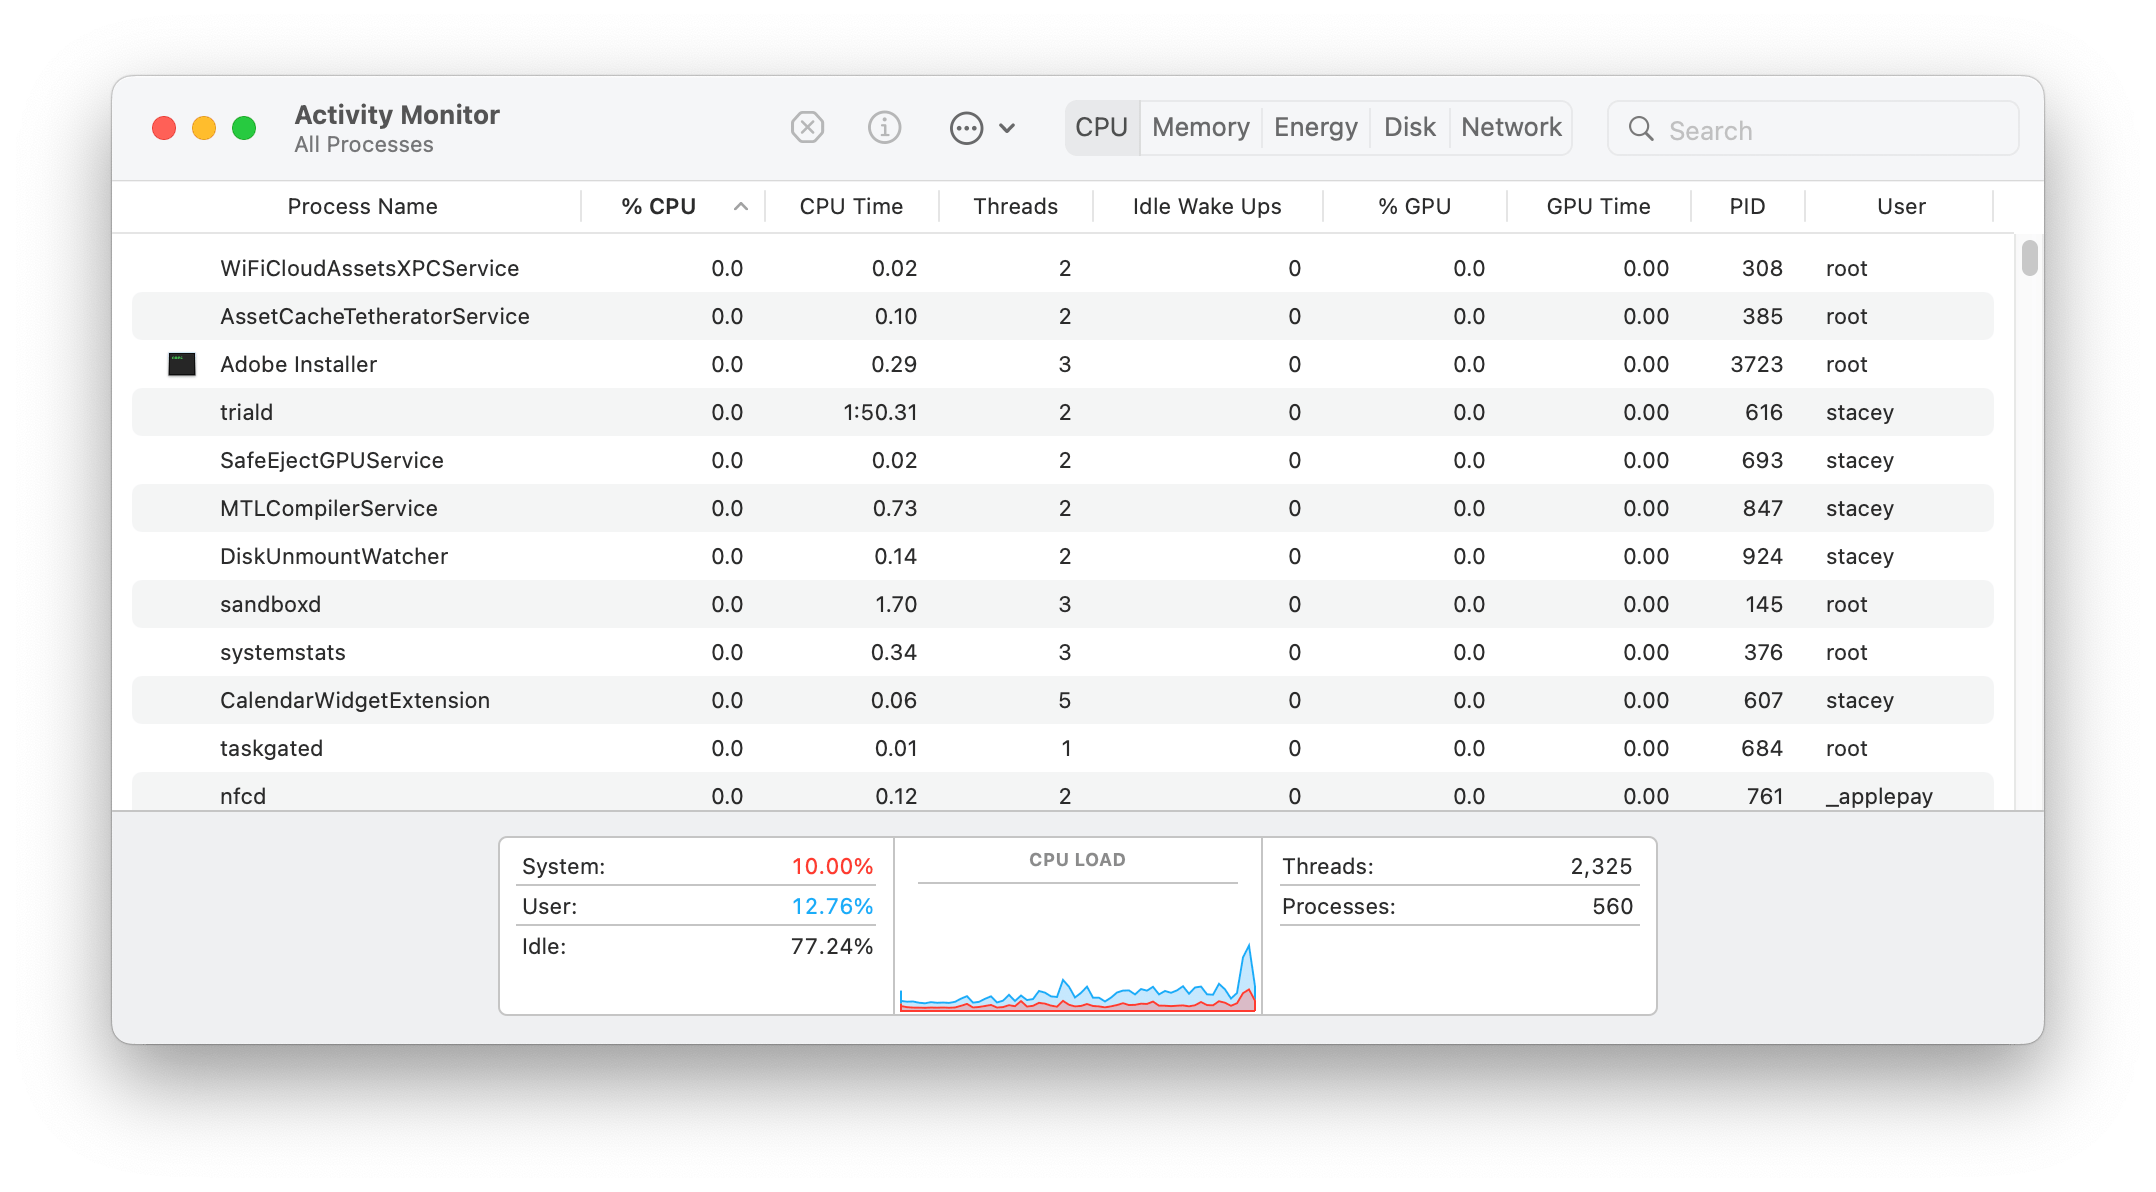Click the CPU Load graph area

click(x=1079, y=940)
